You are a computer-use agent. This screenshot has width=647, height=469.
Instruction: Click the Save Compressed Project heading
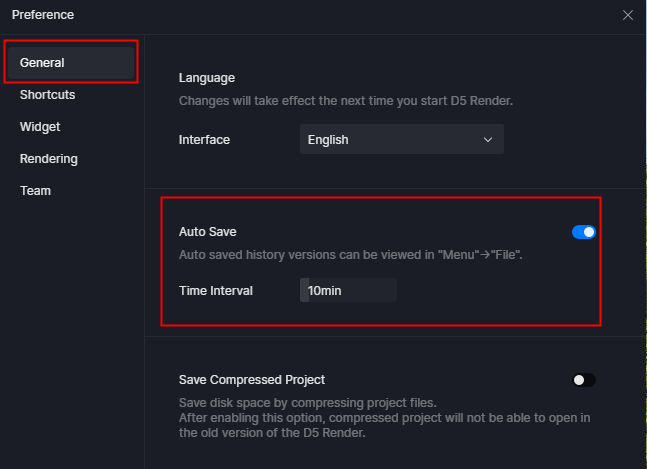[252, 380]
